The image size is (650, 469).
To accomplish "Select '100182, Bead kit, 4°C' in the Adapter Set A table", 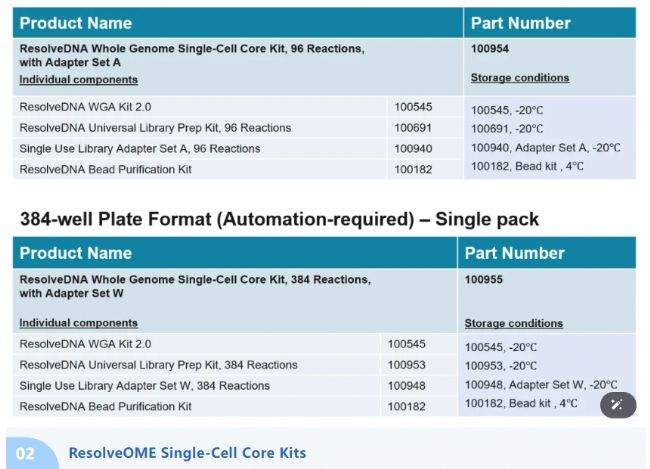I will (x=527, y=166).
